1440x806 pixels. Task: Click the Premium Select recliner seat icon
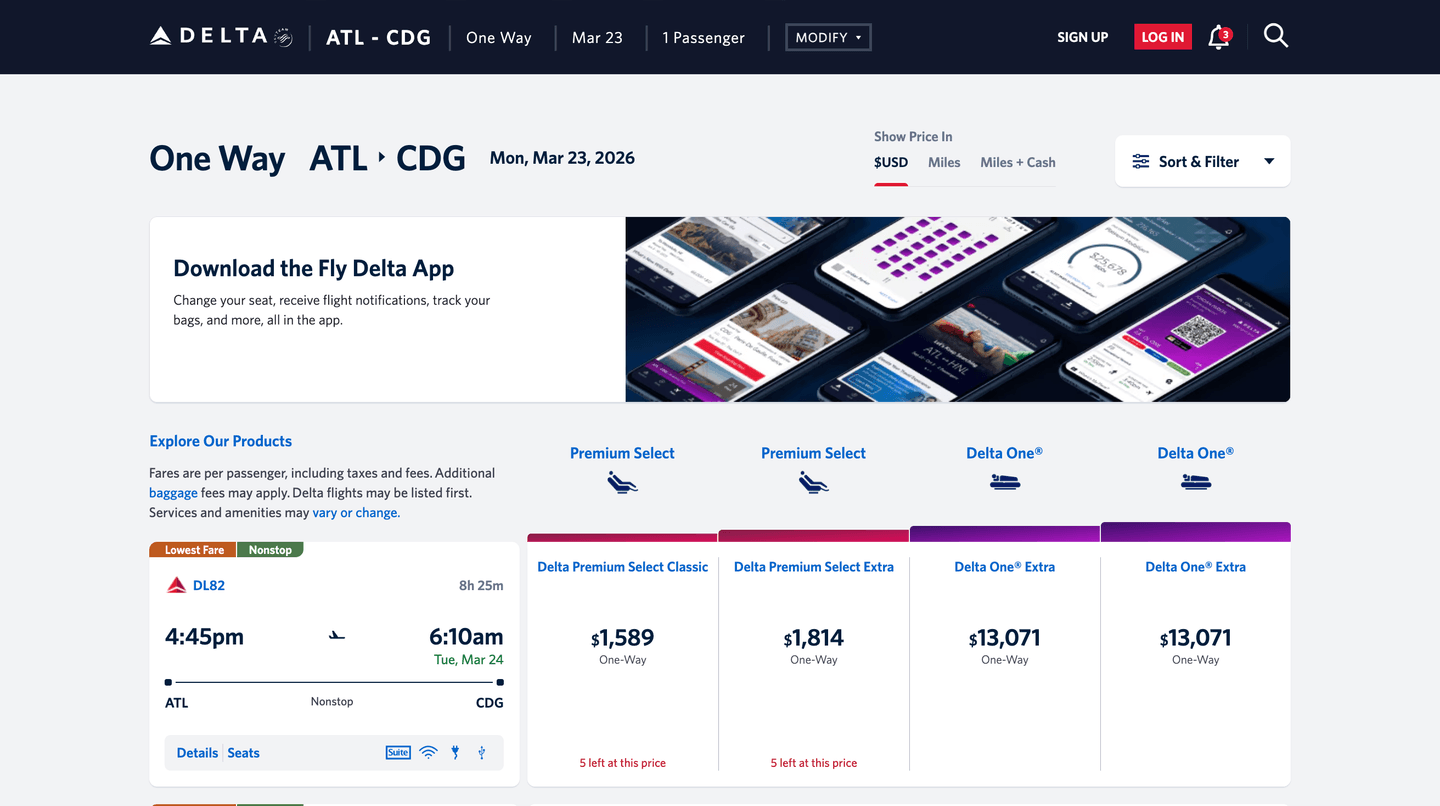point(622,481)
